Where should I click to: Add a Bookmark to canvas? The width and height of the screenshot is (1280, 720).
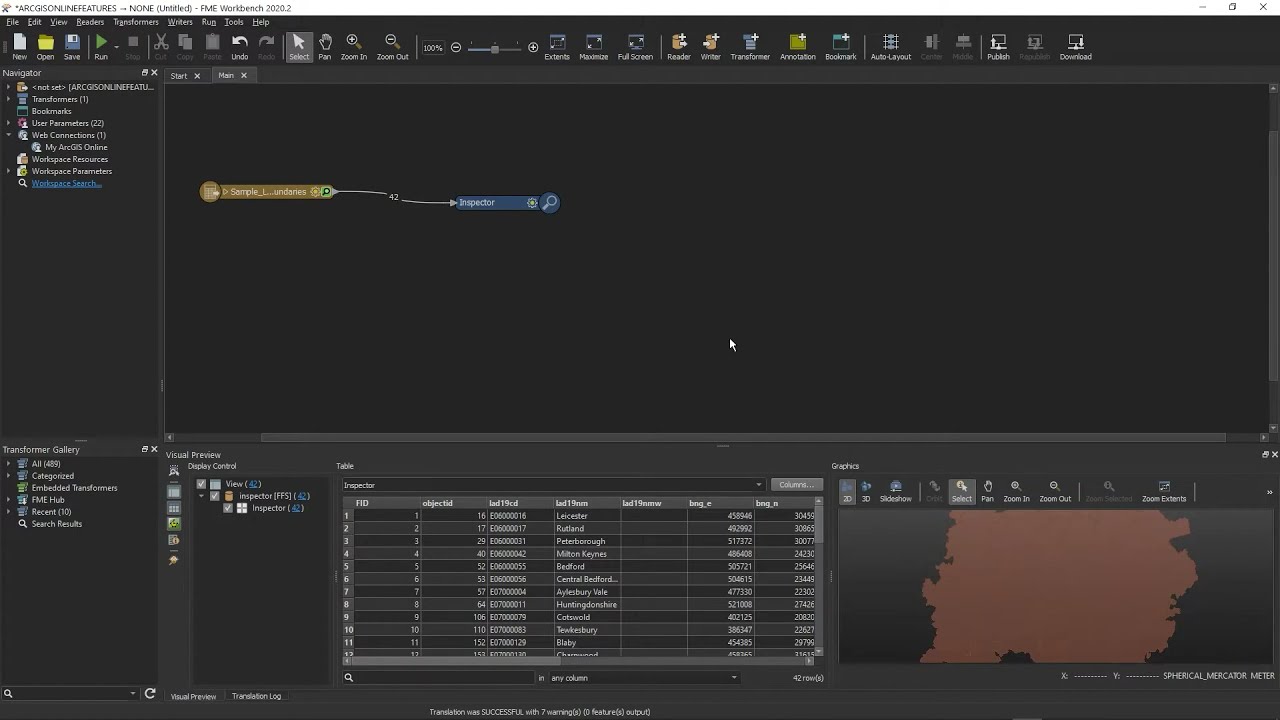tap(841, 46)
